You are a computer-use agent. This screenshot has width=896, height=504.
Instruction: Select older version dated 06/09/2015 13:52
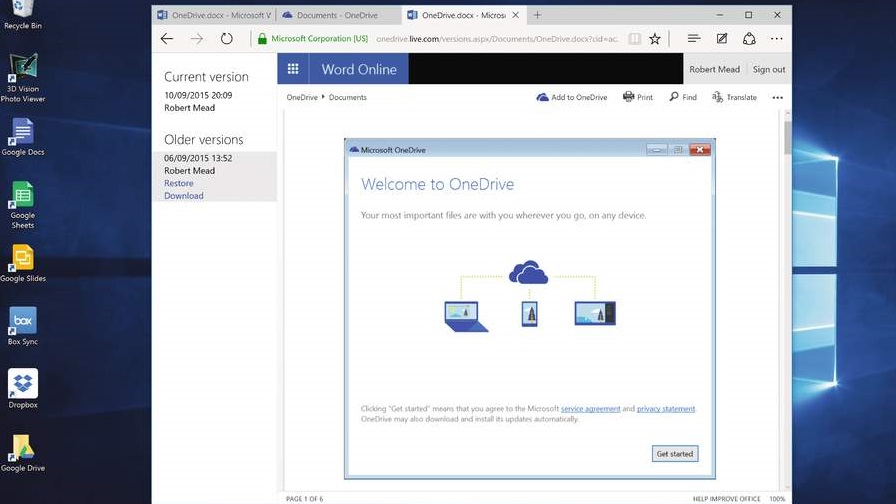click(198, 158)
